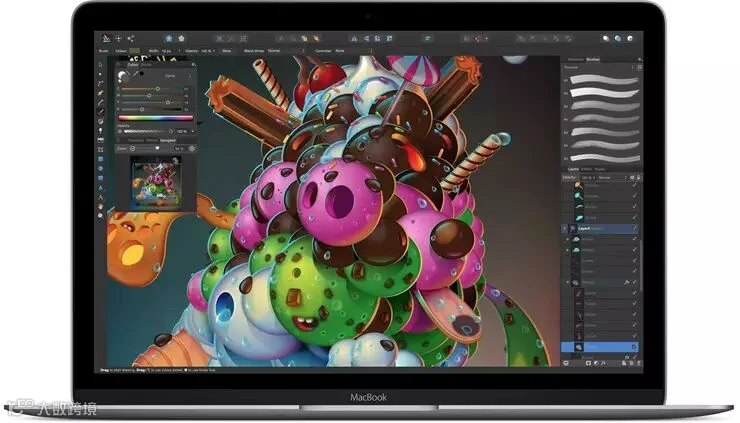Expand the layer group with the fx icon
740x423 pixels.
point(567,282)
